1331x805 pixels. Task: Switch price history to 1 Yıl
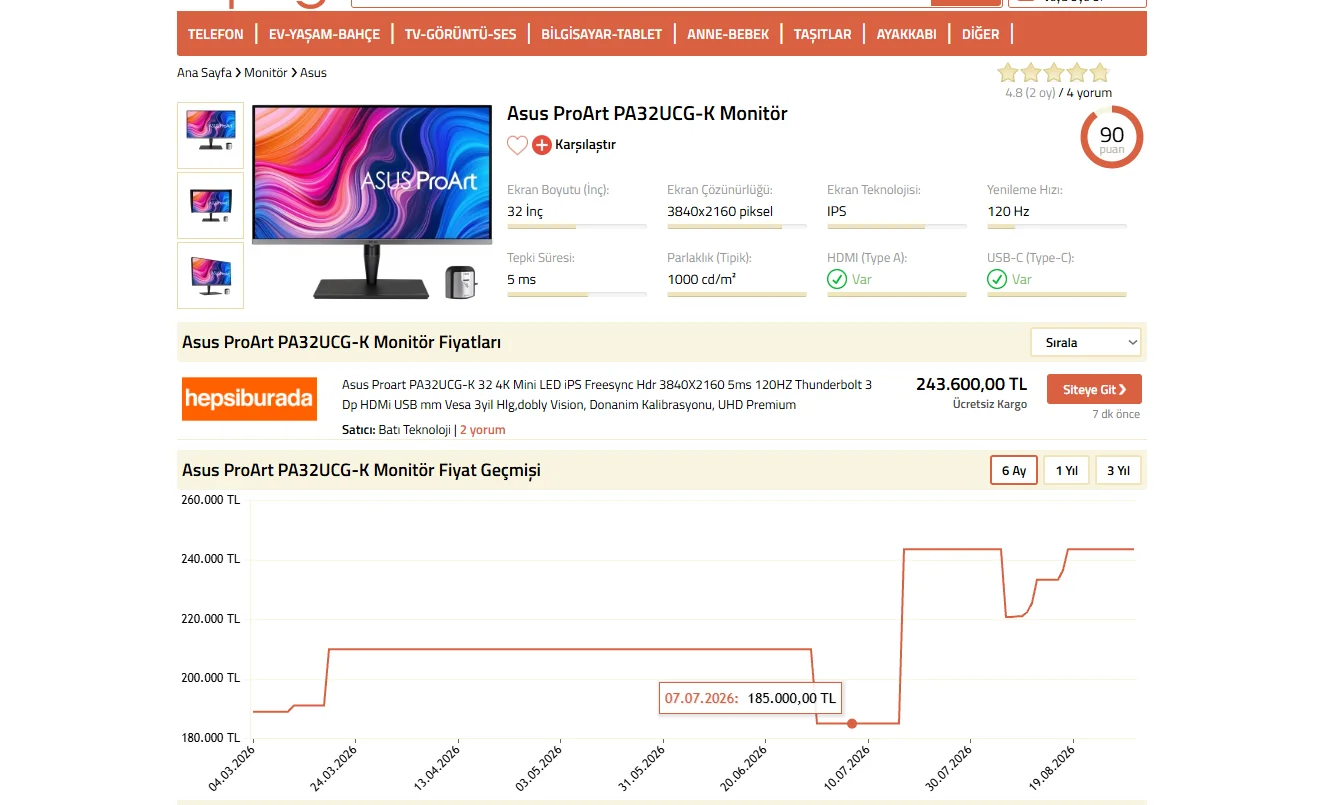[x=1066, y=470]
